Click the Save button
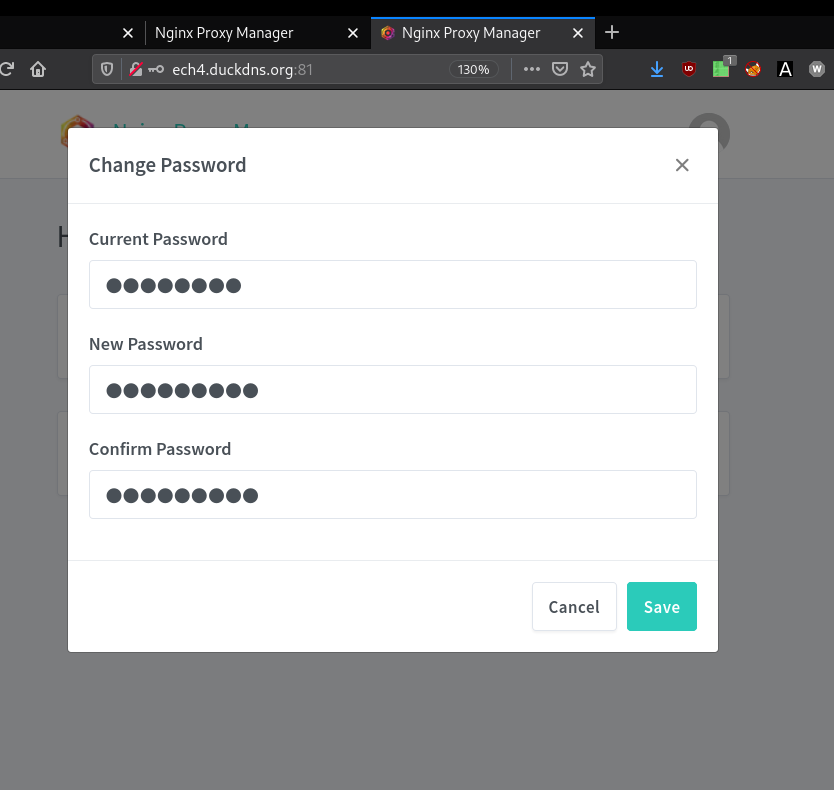 (x=661, y=607)
